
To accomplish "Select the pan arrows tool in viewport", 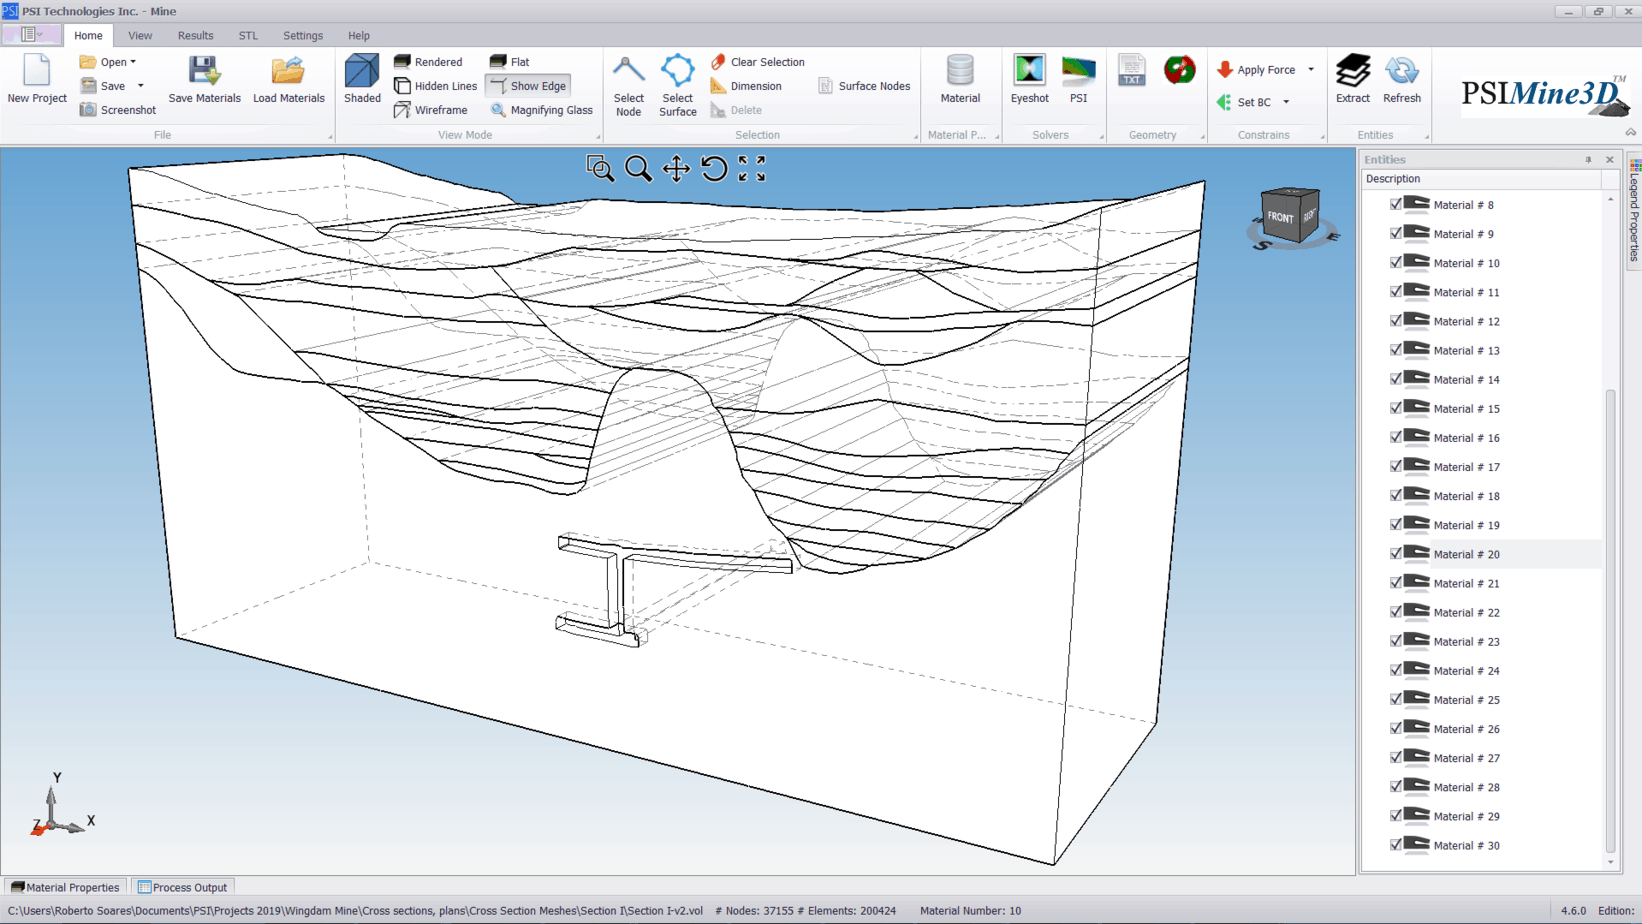I will (676, 169).
